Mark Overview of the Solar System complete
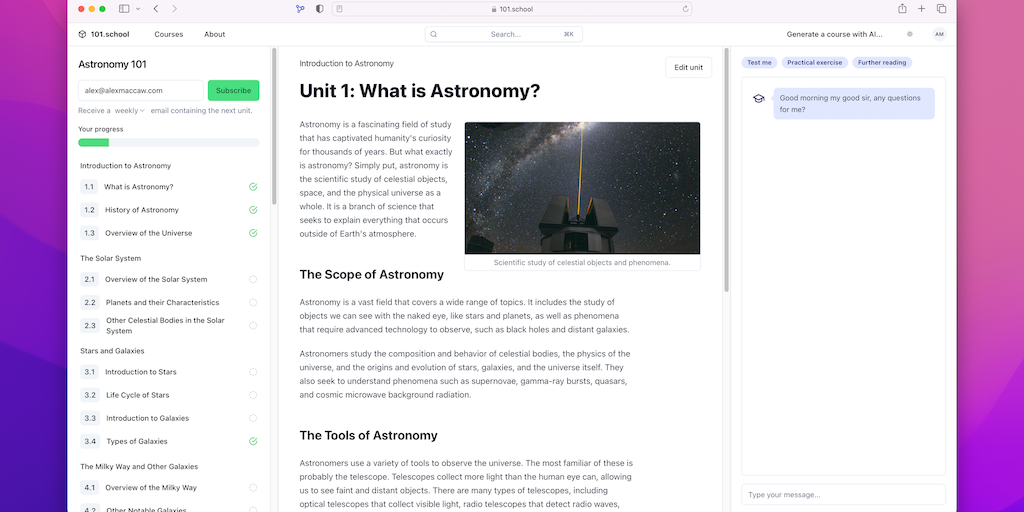This screenshot has height=512, width=1024. (253, 280)
